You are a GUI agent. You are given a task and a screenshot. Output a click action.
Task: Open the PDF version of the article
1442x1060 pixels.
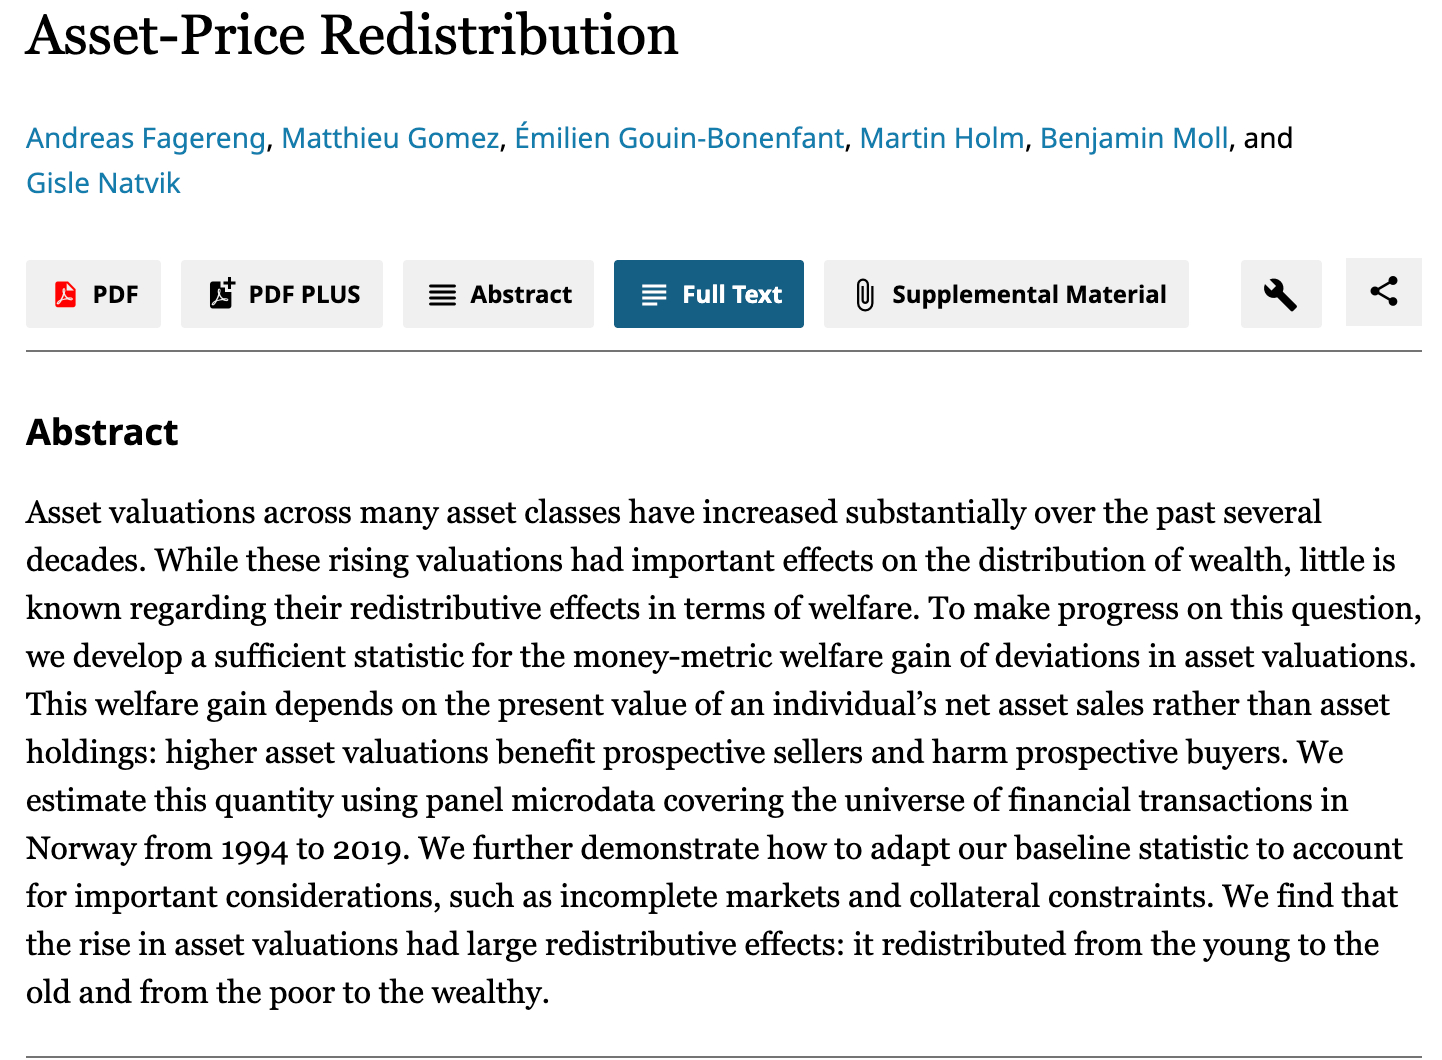point(94,294)
